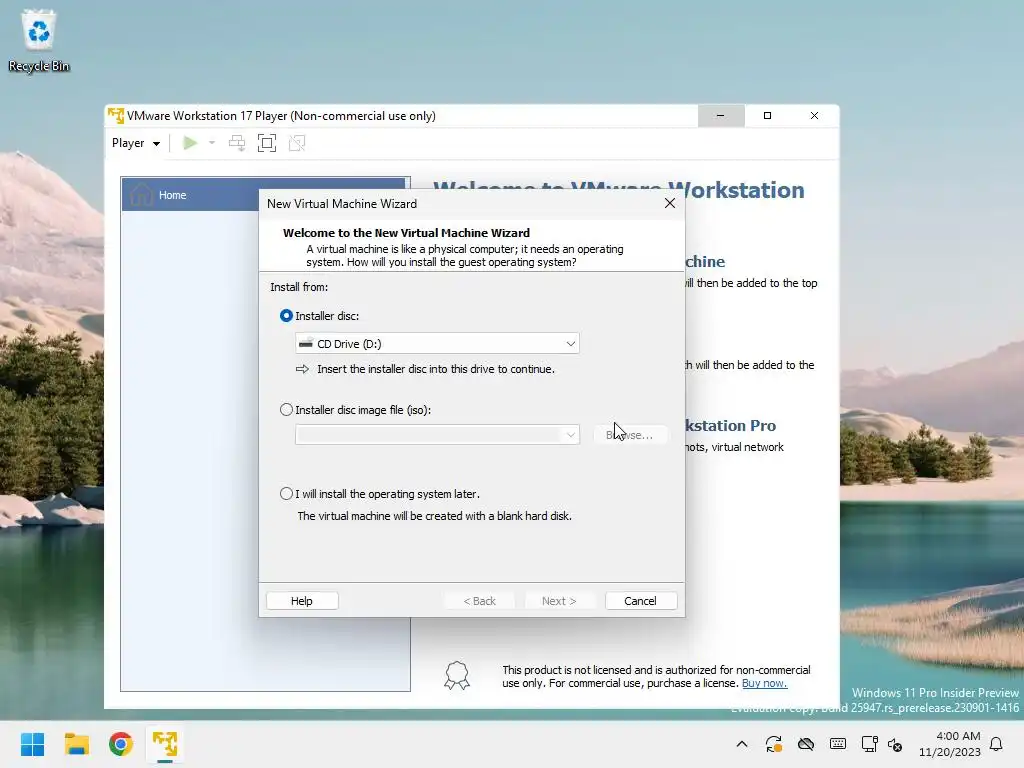
Task: Choose I will install the operating system later
Action: tap(286, 494)
